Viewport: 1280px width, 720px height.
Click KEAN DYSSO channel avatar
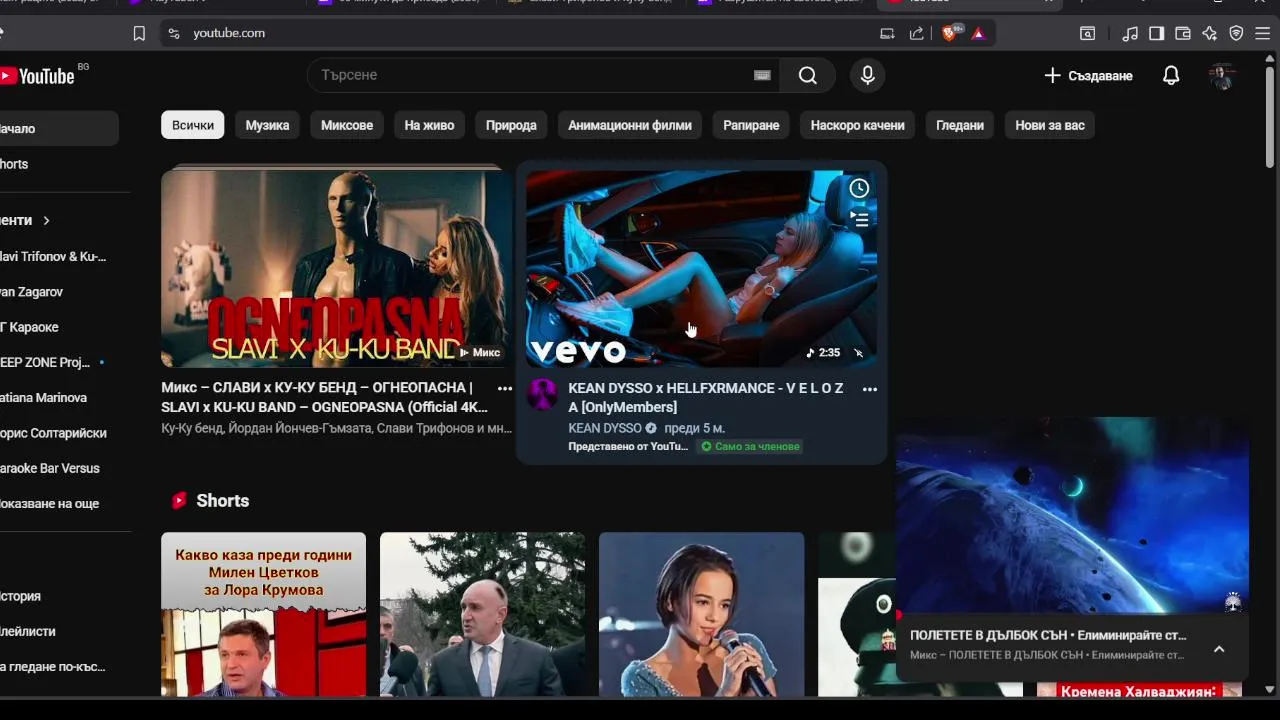[542, 394]
